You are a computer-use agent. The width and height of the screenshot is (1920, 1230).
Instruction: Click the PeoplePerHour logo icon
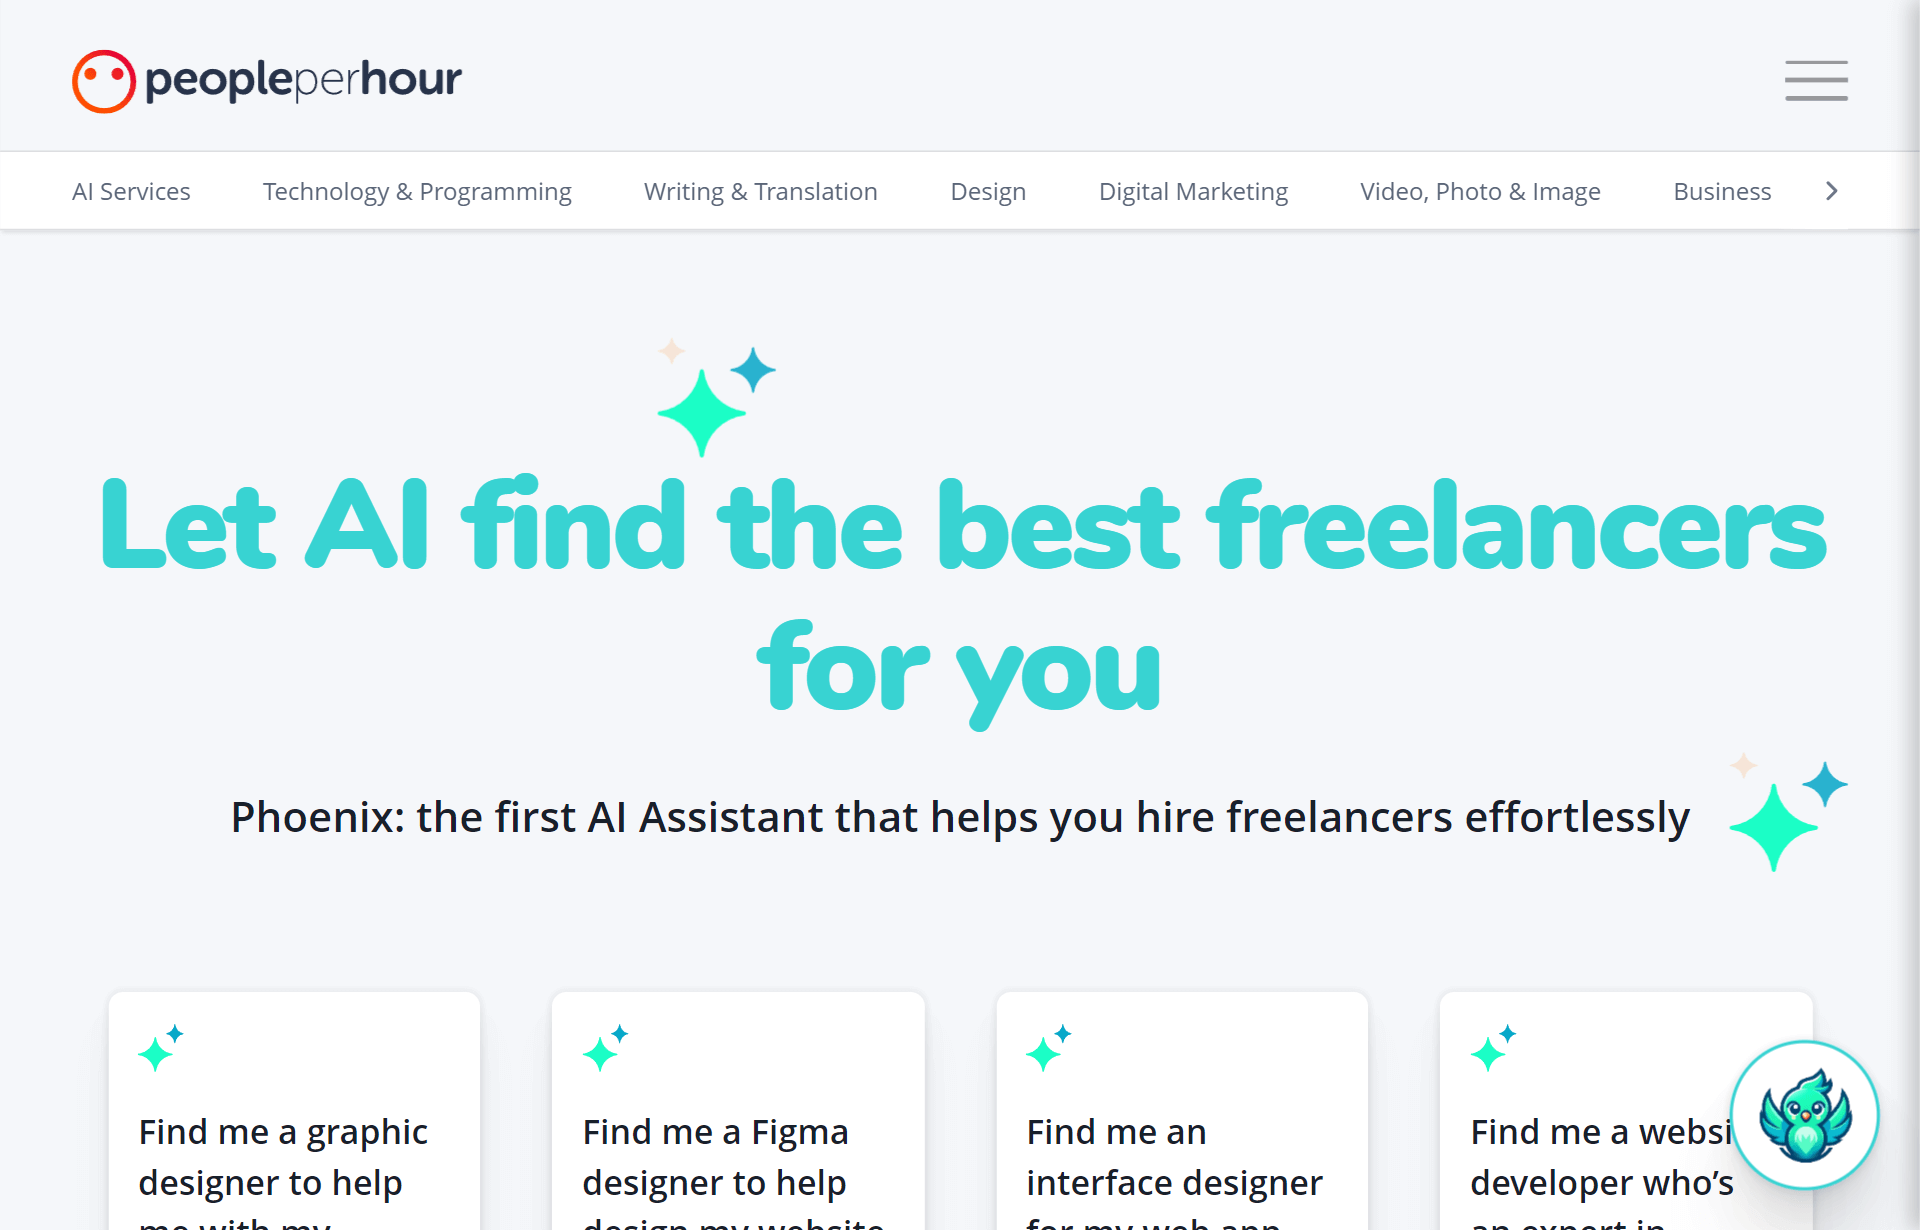[101, 78]
